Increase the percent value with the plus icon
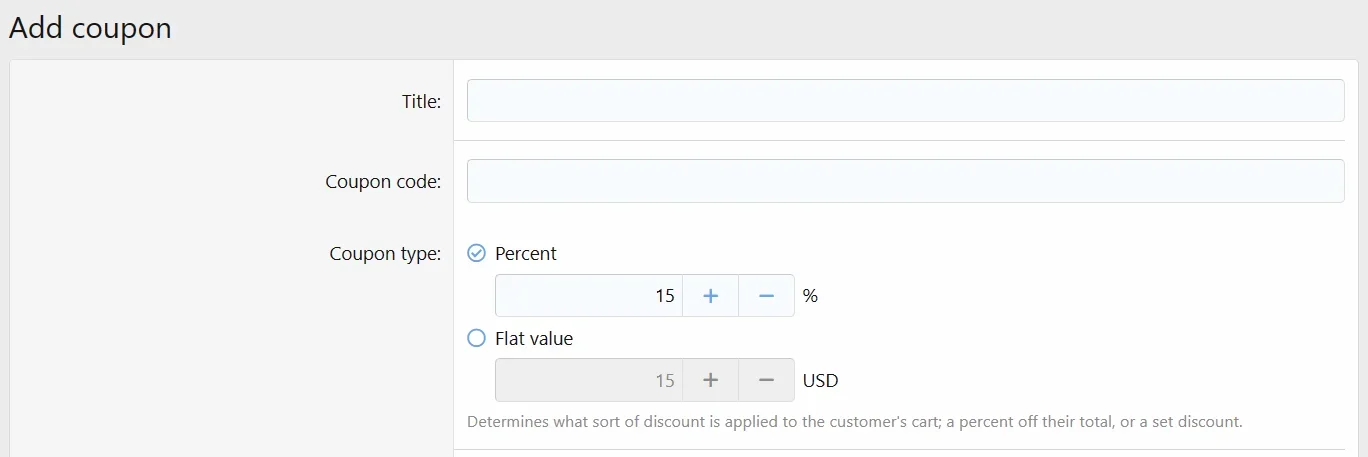Image resolution: width=1368 pixels, height=457 pixels. pyautogui.click(x=711, y=296)
